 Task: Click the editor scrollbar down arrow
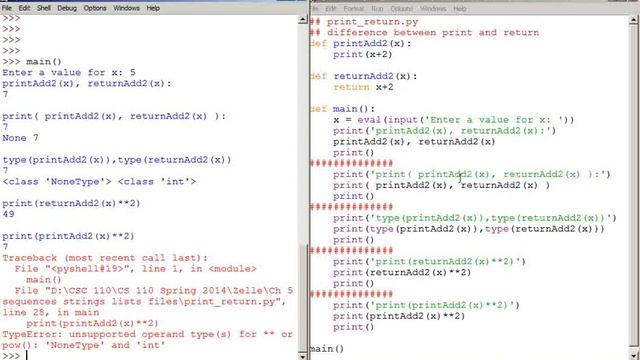point(634,356)
